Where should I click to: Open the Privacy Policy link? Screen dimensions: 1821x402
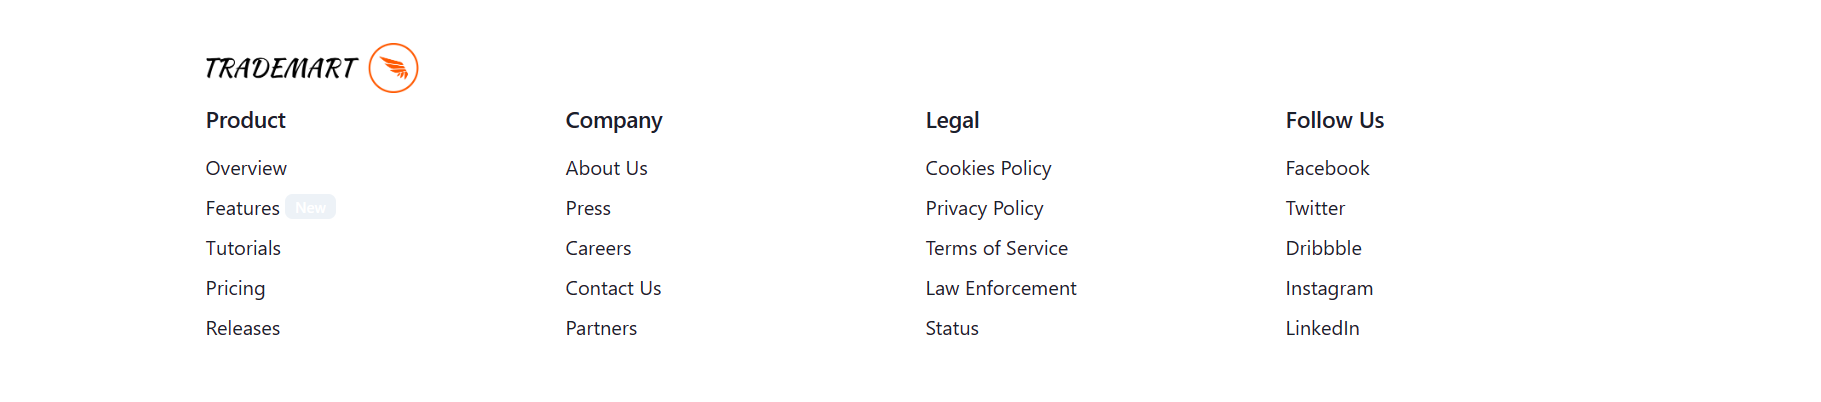984,208
